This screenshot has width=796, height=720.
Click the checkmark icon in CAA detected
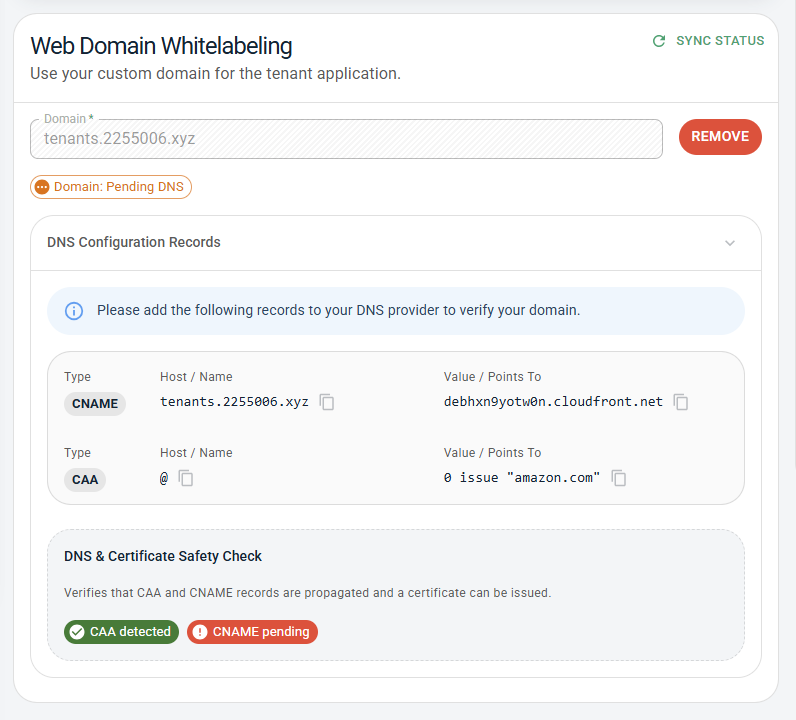tap(77, 632)
